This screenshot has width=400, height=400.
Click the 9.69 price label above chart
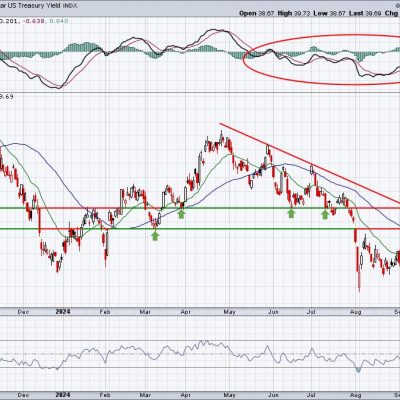point(7,97)
